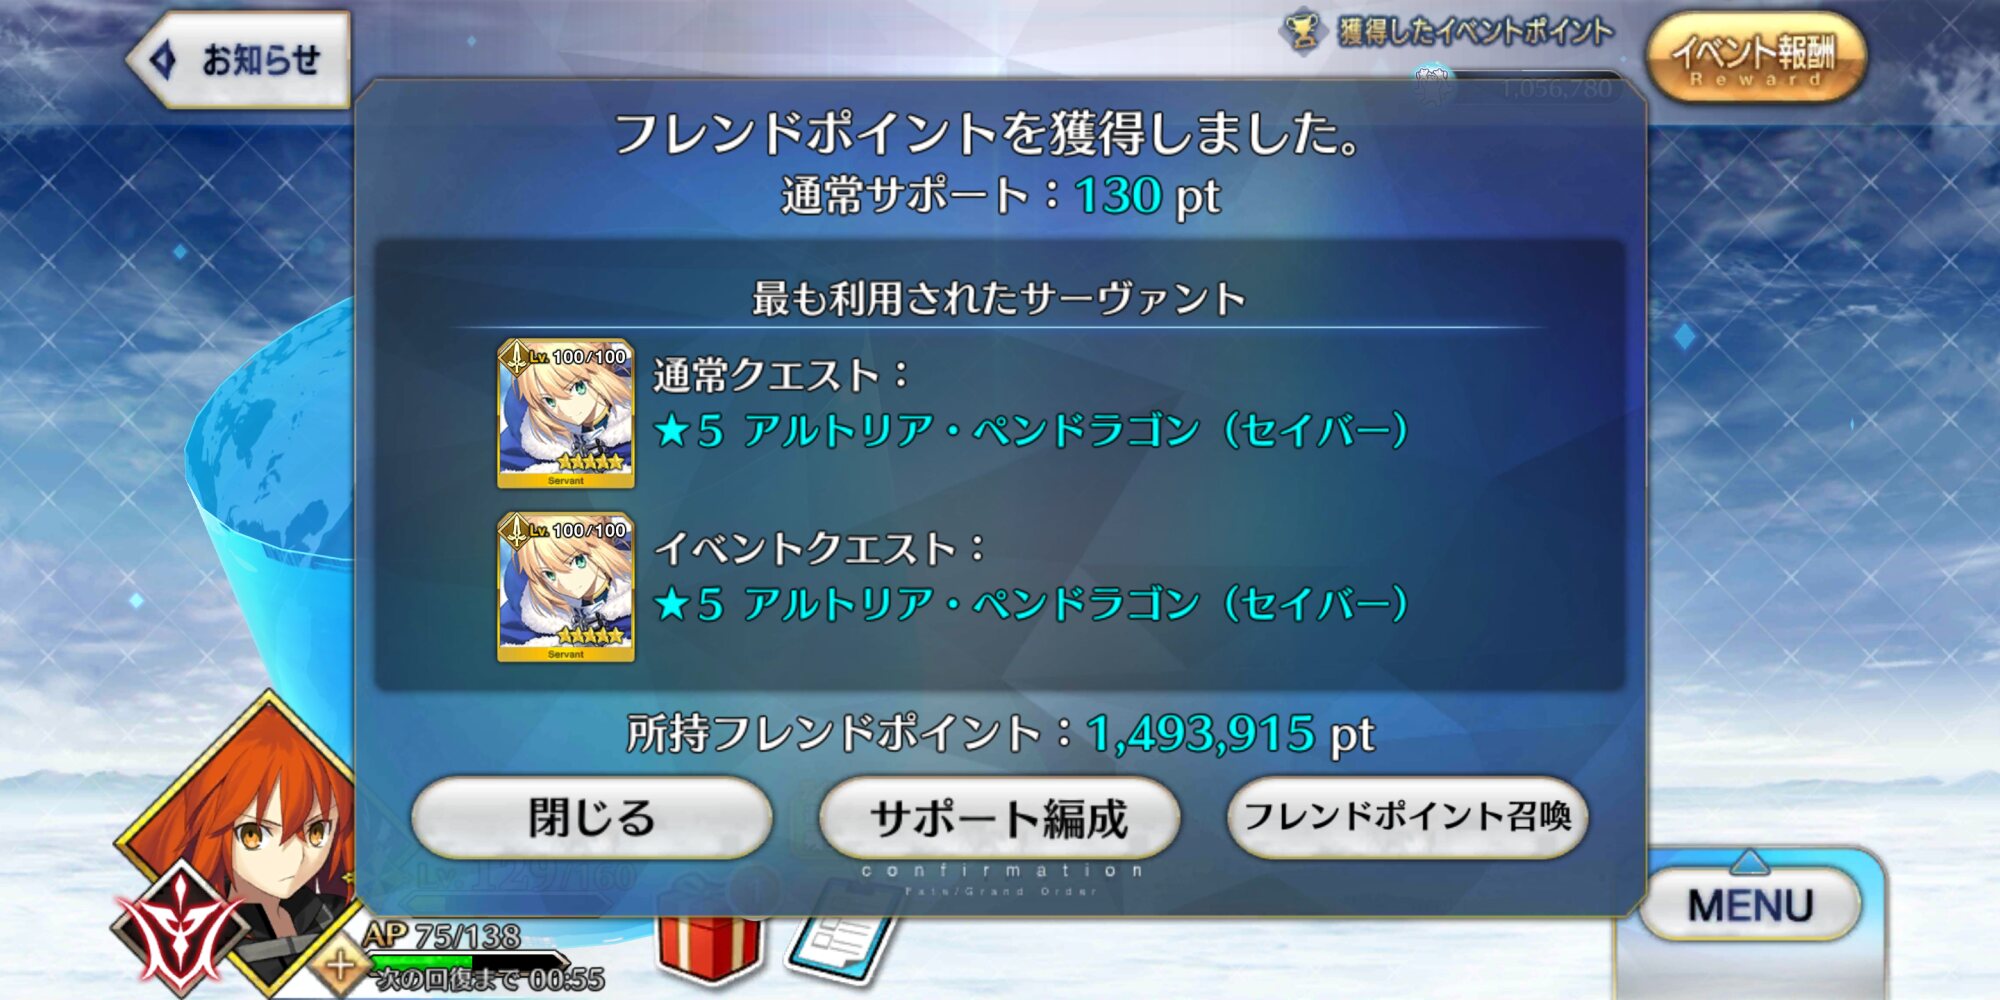Image resolution: width=2000 pixels, height=1000 pixels.
Task: Open フレンドポイント召喚 summon
Action: (1407, 818)
